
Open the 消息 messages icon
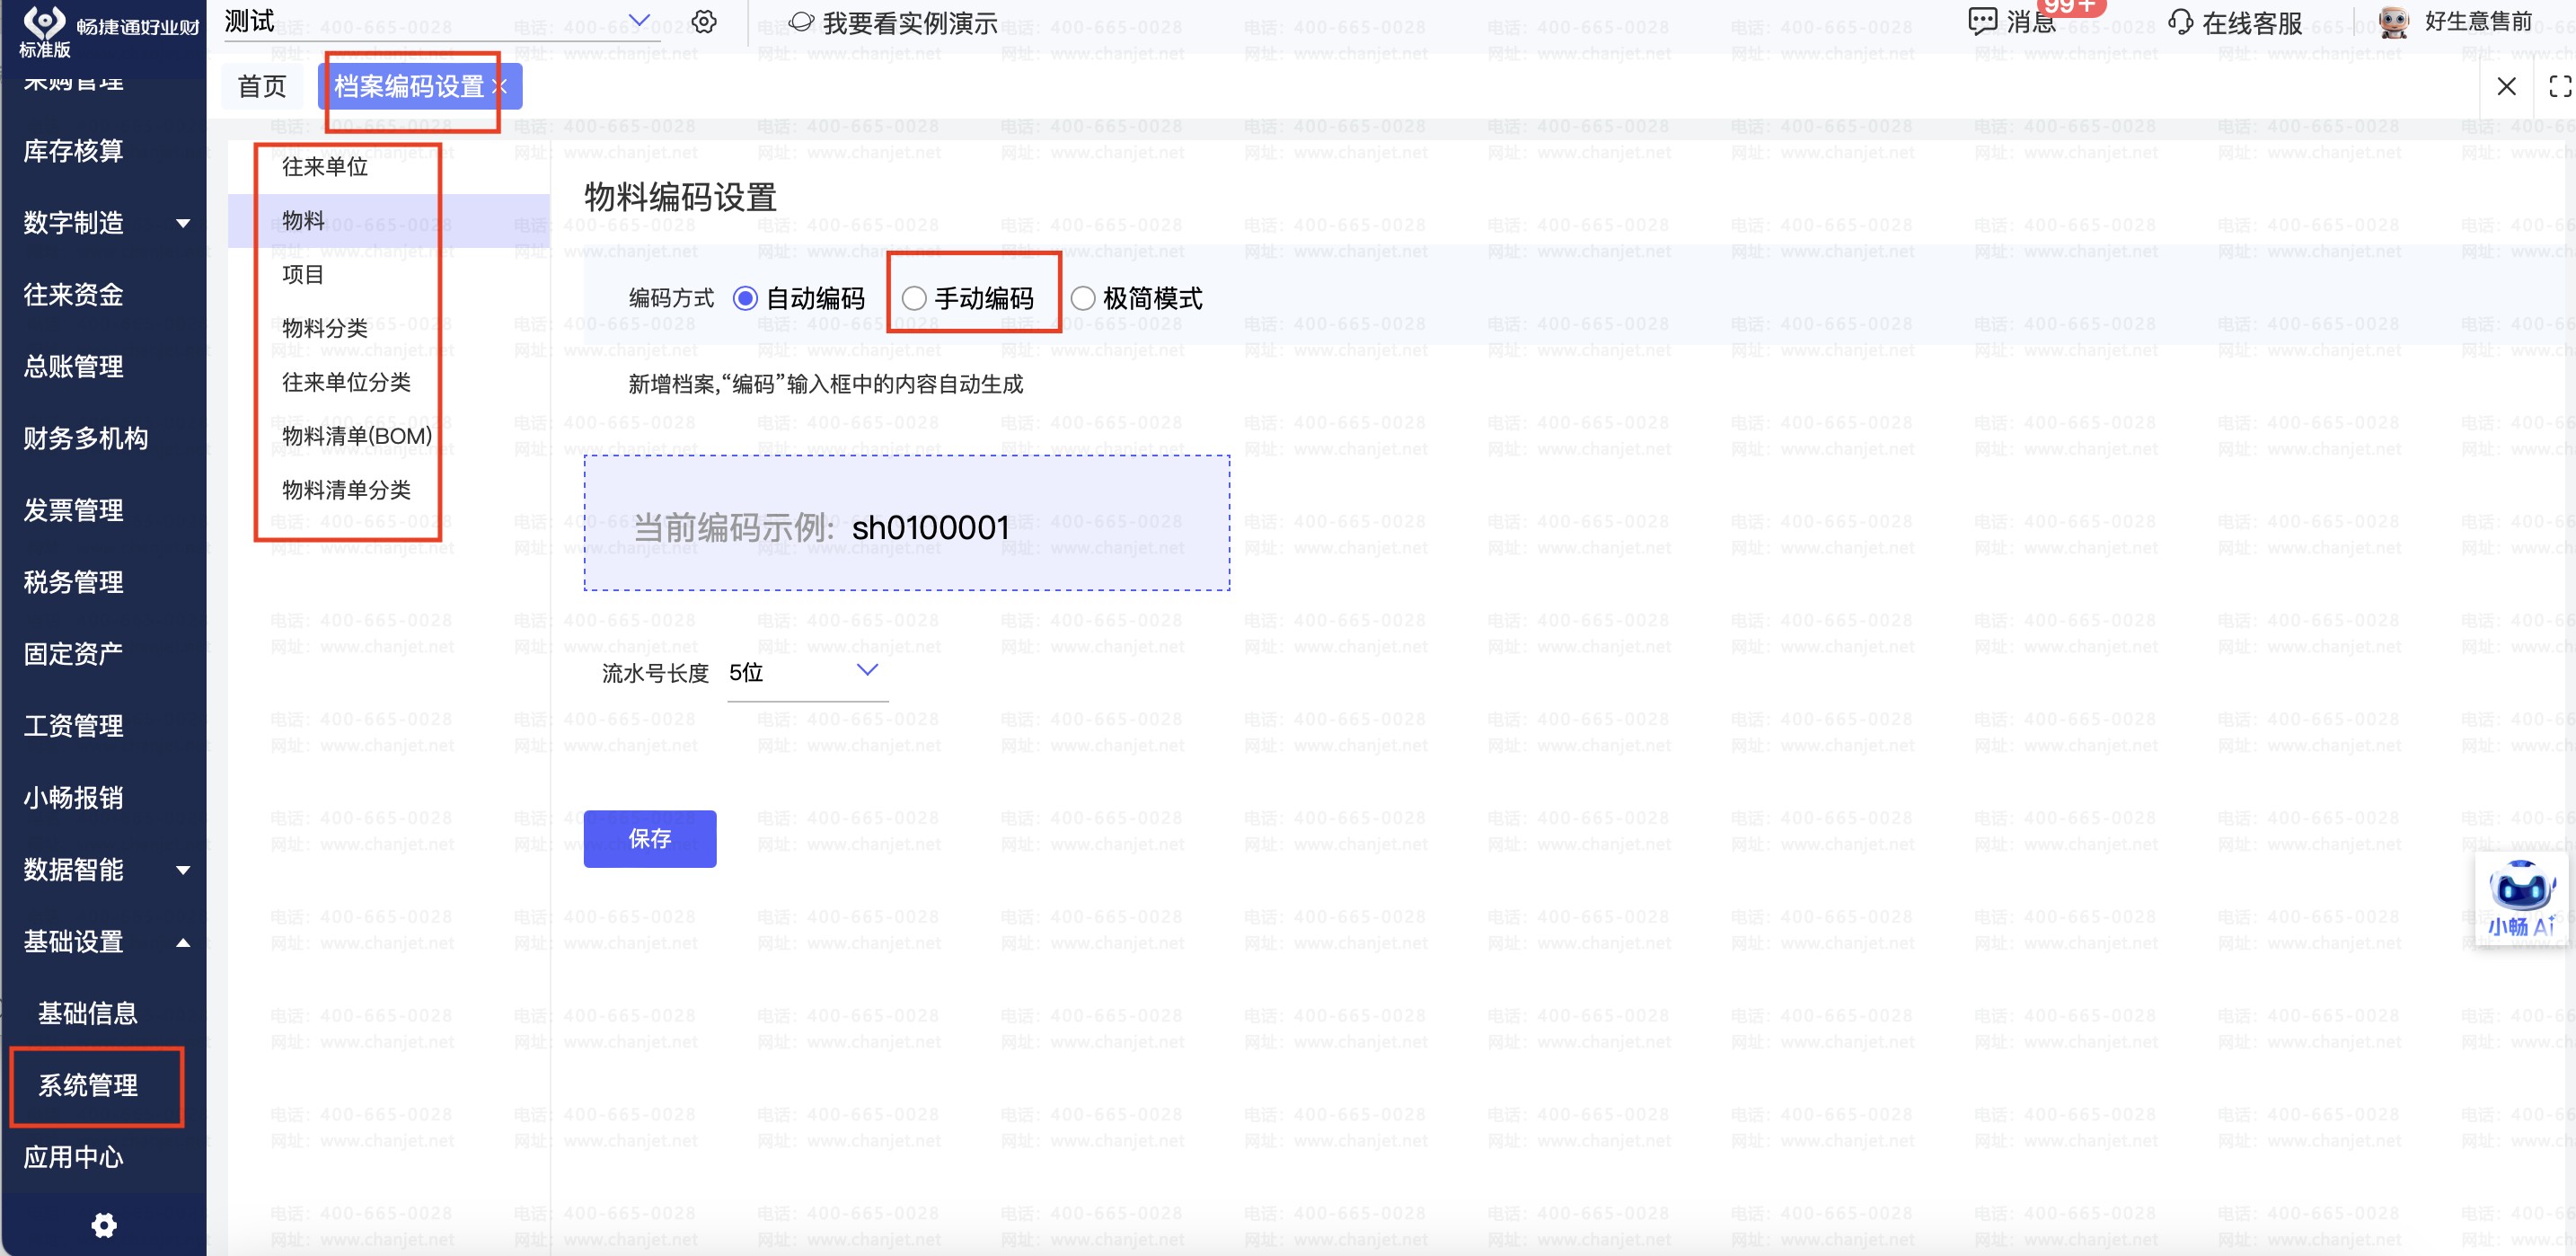click(x=1981, y=22)
